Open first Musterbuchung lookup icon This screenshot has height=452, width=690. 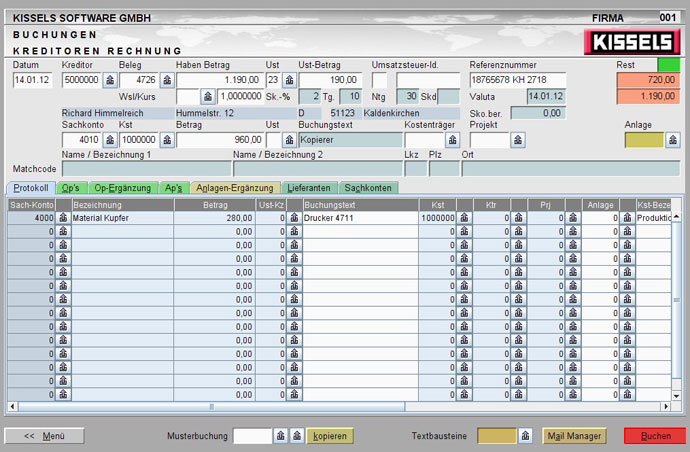point(281,436)
